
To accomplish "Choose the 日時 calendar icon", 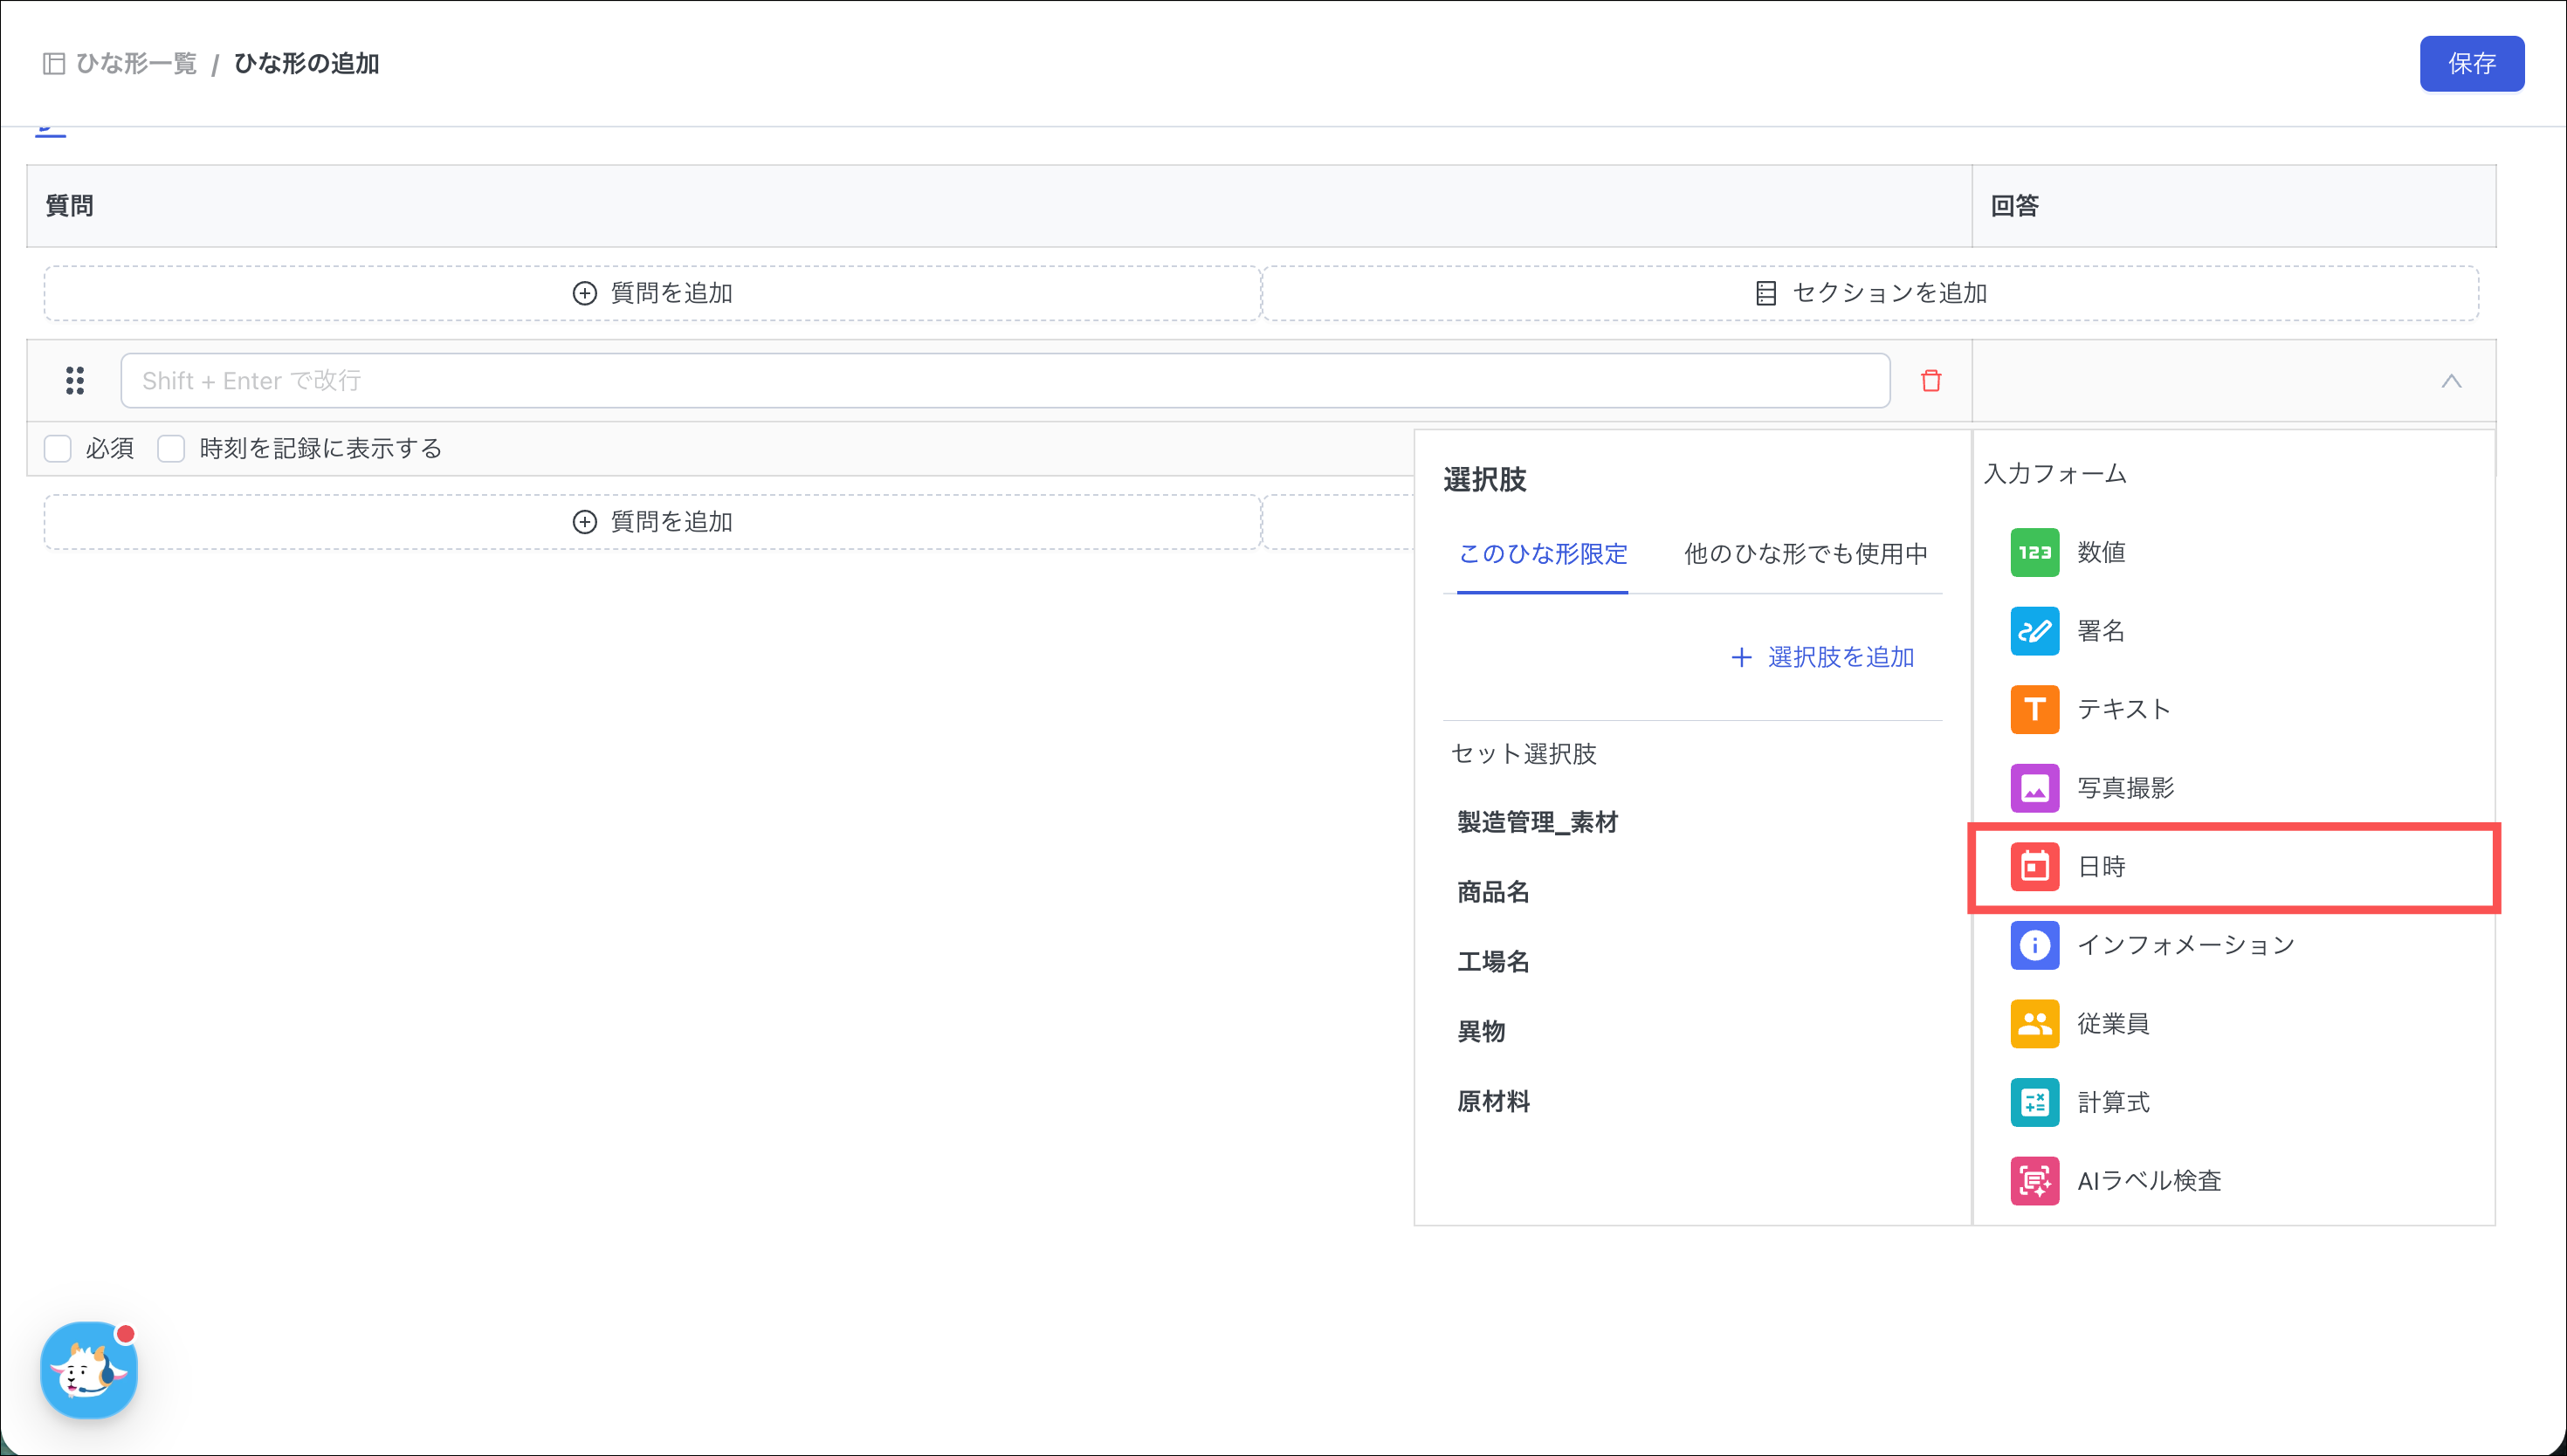I will [2034, 867].
